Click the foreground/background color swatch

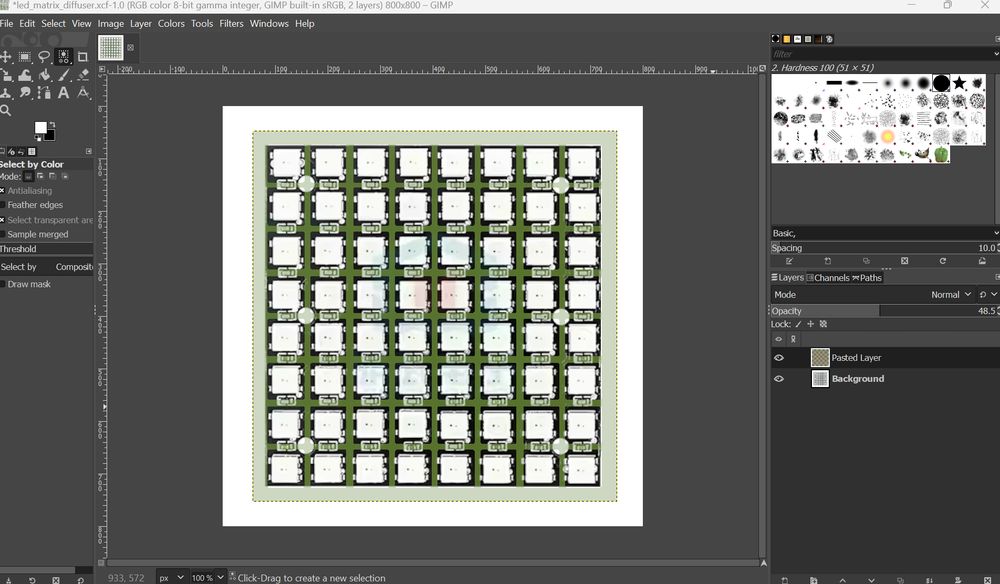point(42,128)
